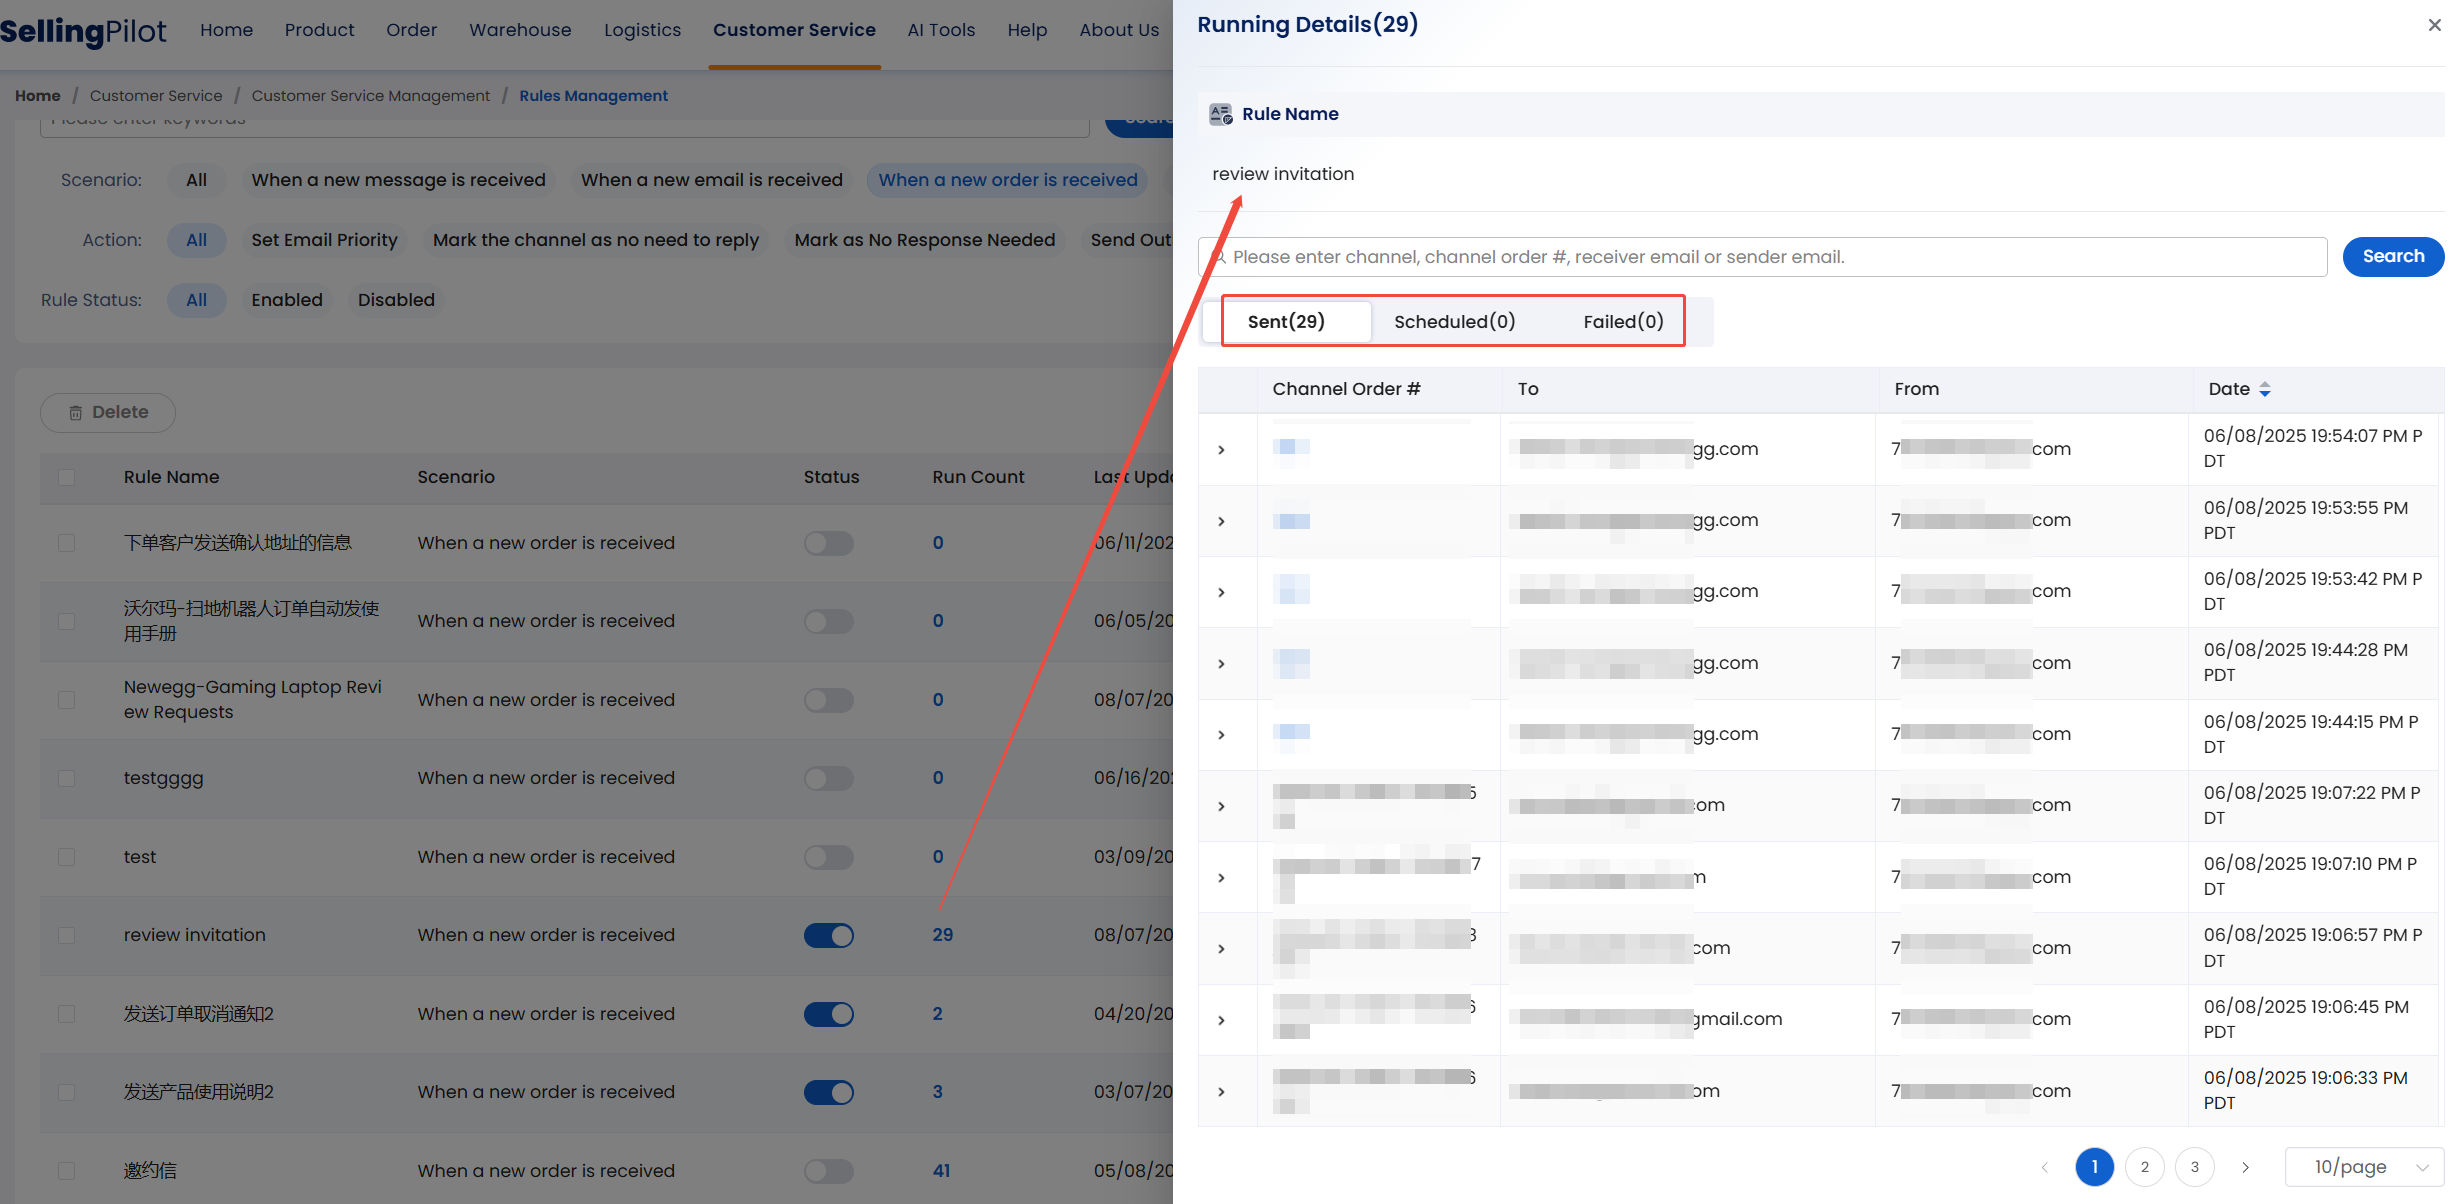
Task: Expand the row dated 06/08/2025 19:53:42
Action: (1221, 592)
